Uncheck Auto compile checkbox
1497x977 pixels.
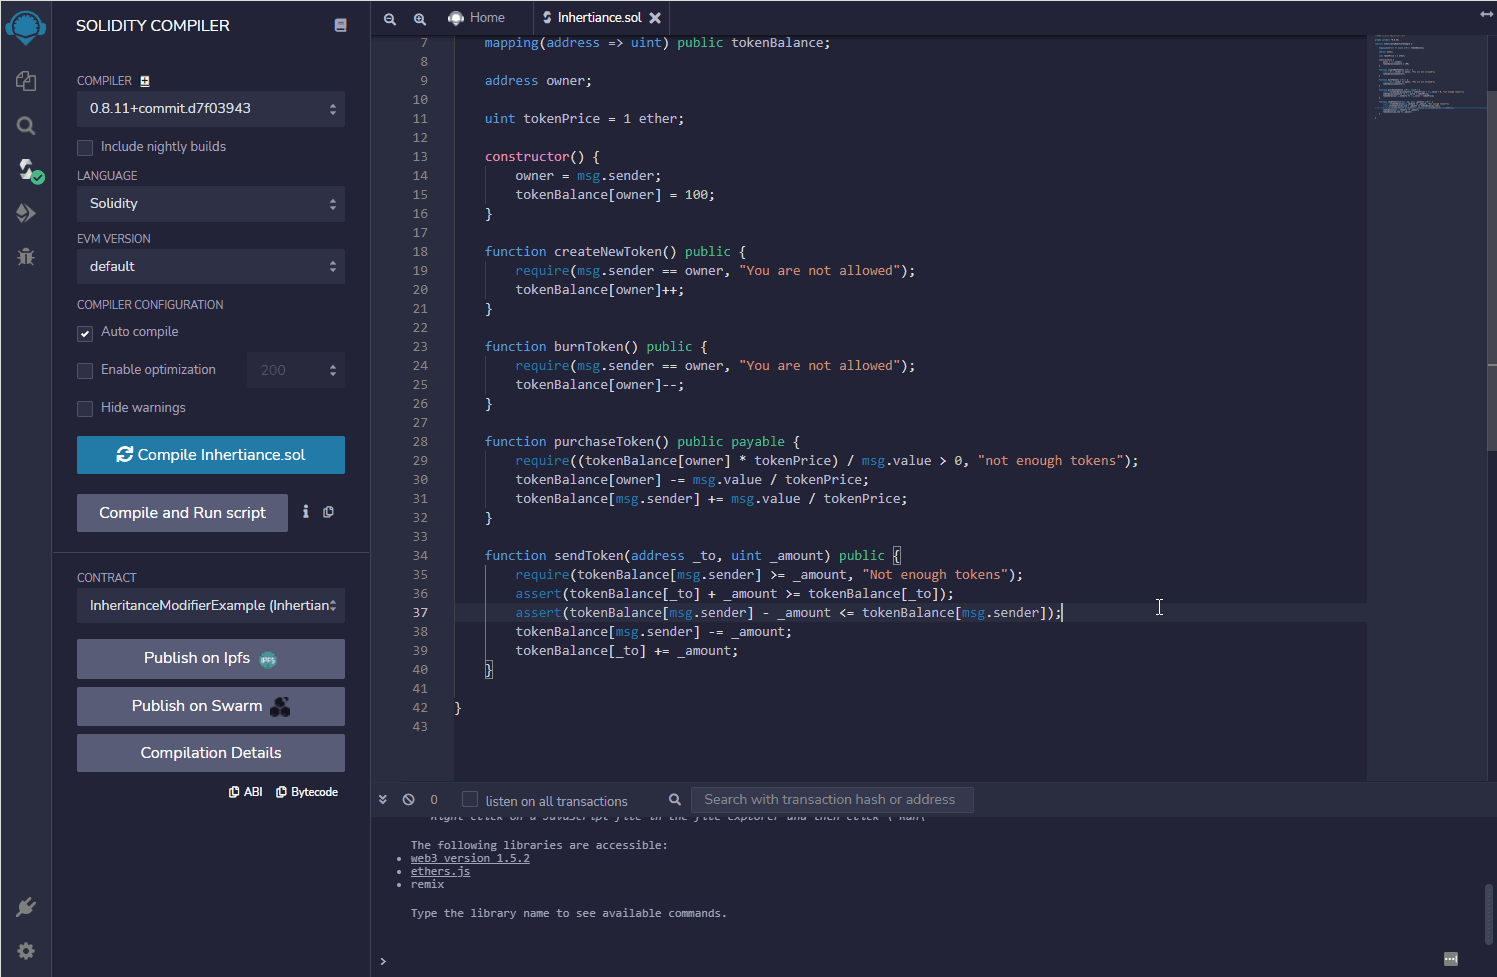click(x=85, y=333)
